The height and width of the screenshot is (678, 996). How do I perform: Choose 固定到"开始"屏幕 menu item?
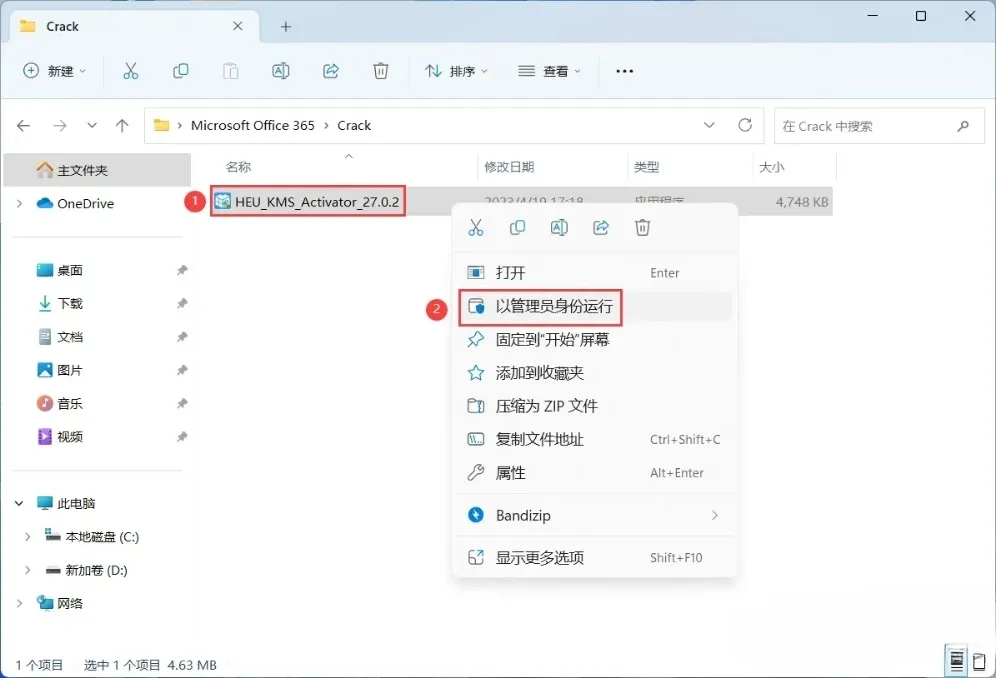595,340
